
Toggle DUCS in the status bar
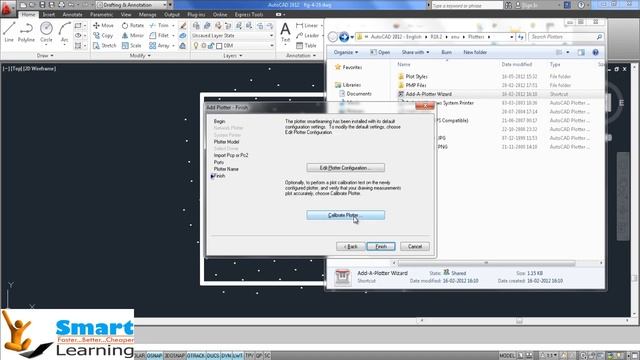213,356
